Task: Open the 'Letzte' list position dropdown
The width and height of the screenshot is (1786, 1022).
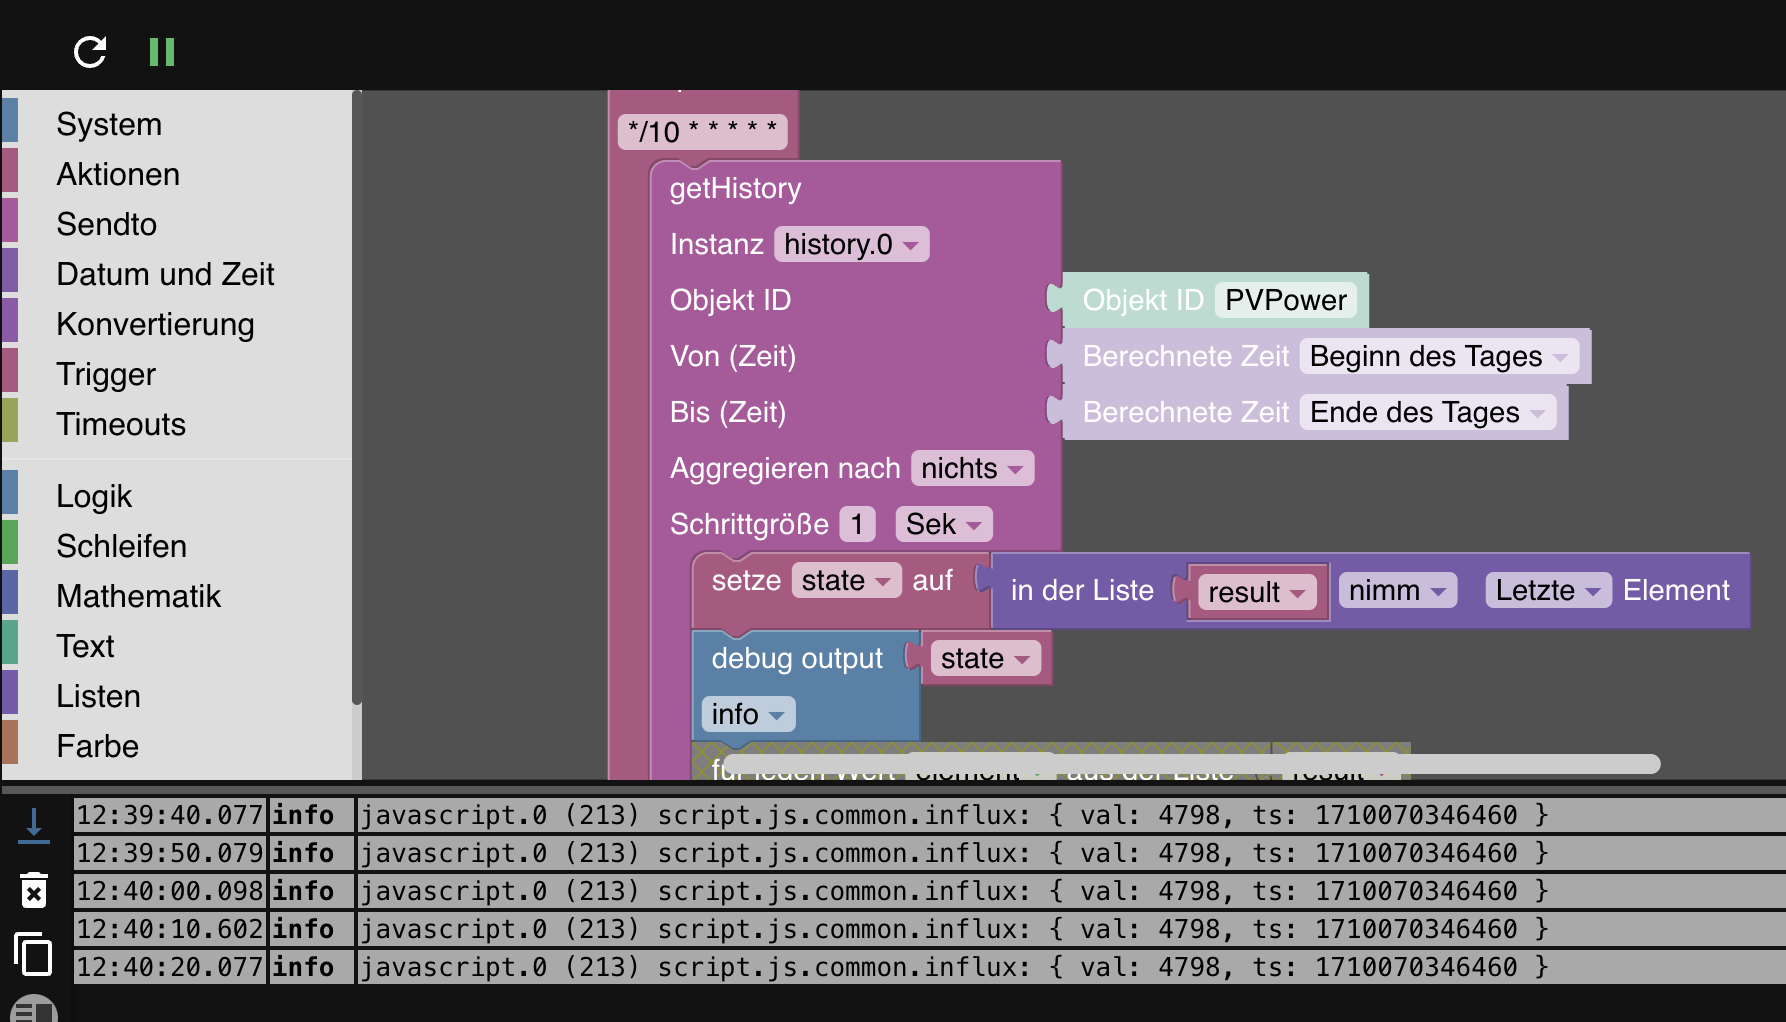Action: [1548, 590]
